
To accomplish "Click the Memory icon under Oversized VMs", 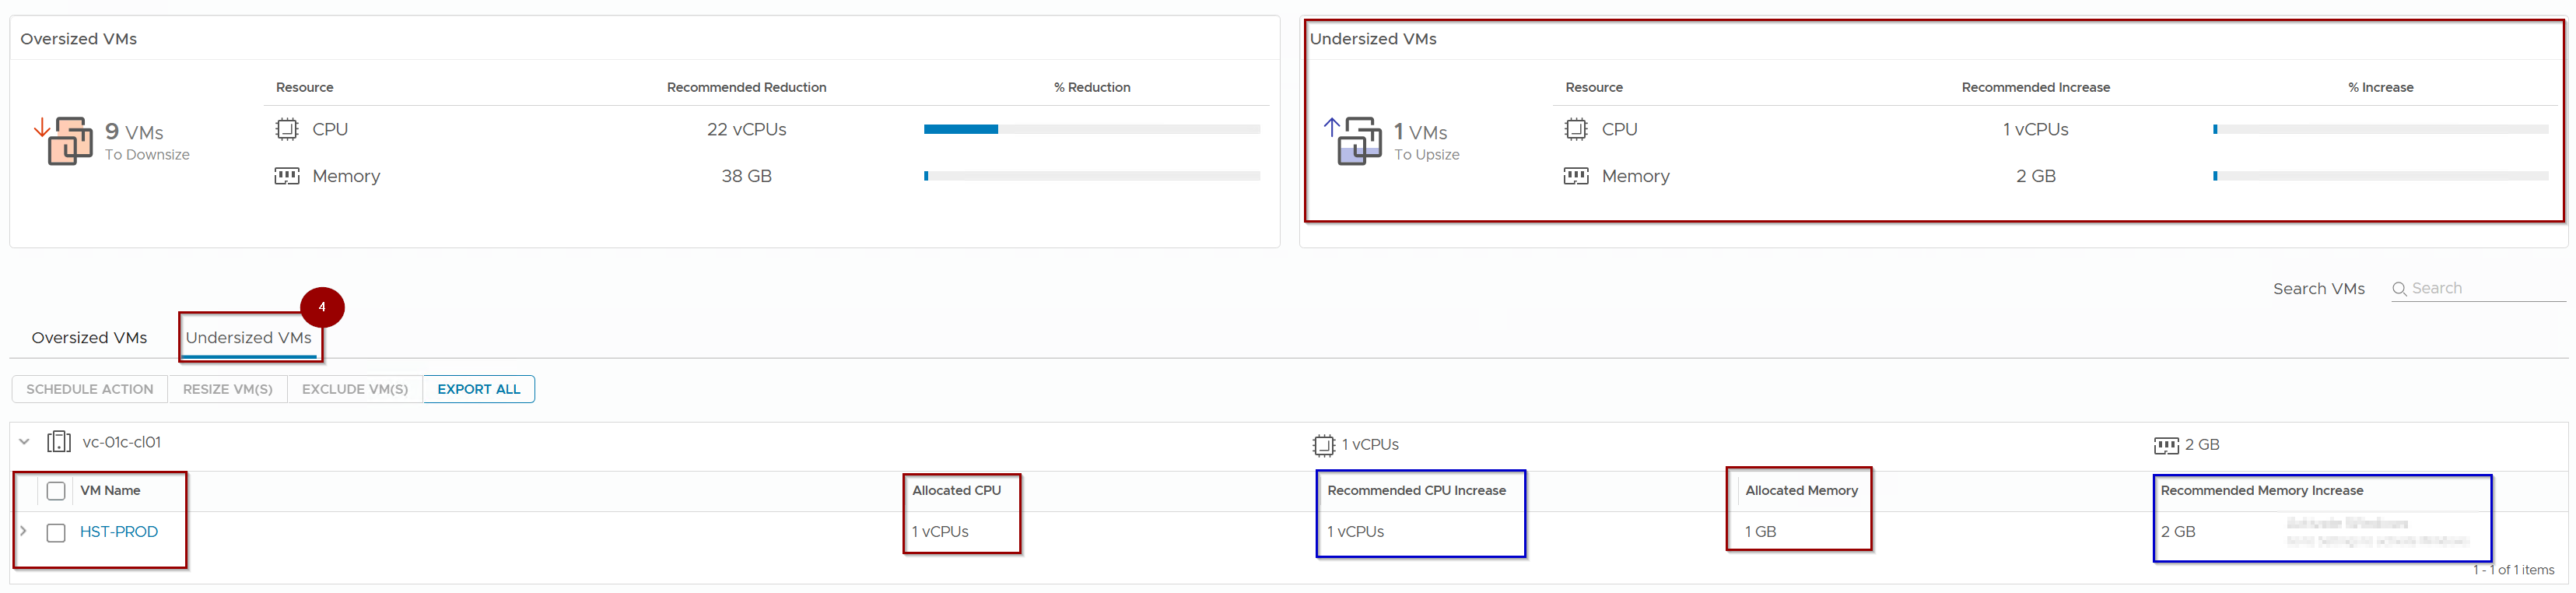I will click(x=287, y=176).
